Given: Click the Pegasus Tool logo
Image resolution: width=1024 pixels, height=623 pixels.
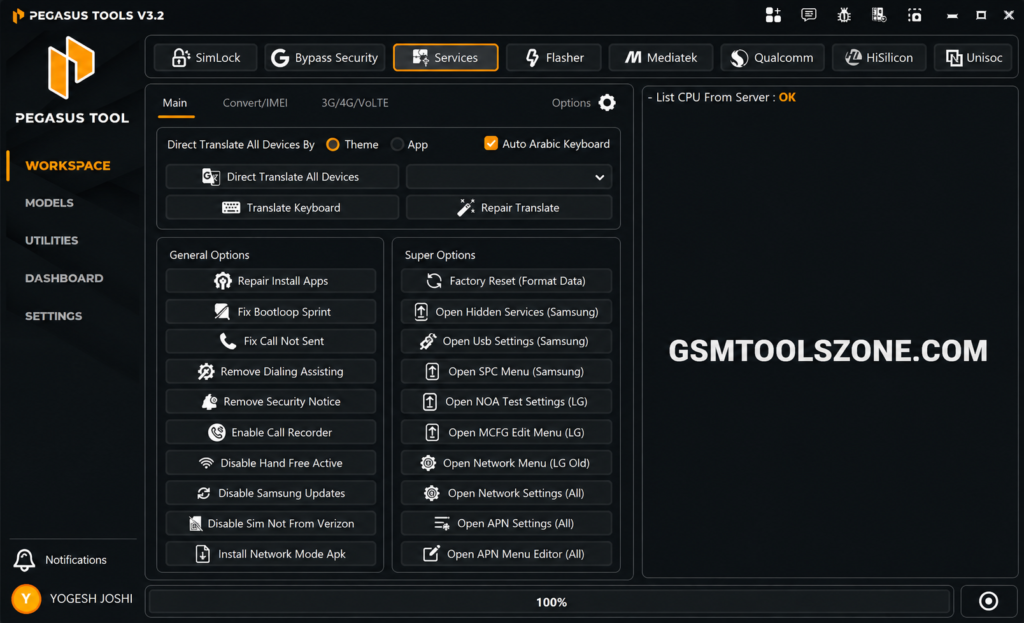Looking at the screenshot, I should tap(71, 68).
